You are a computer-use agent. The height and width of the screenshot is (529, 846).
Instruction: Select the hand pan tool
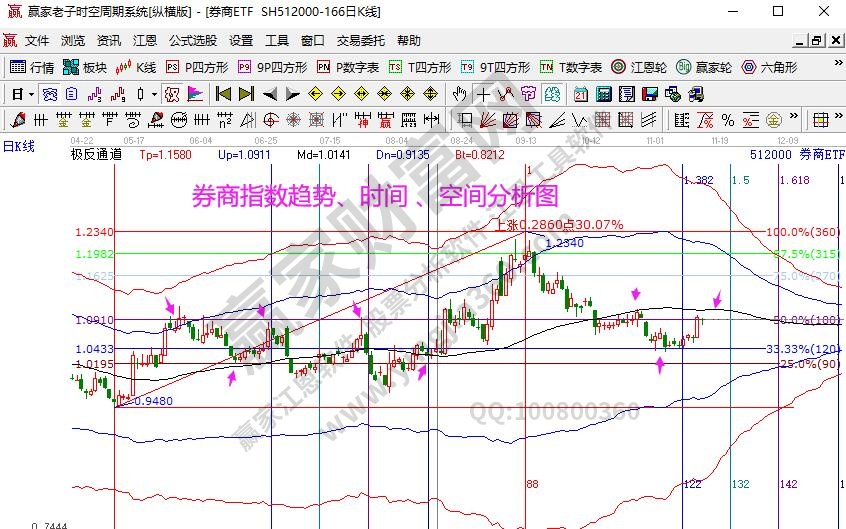click(459, 94)
